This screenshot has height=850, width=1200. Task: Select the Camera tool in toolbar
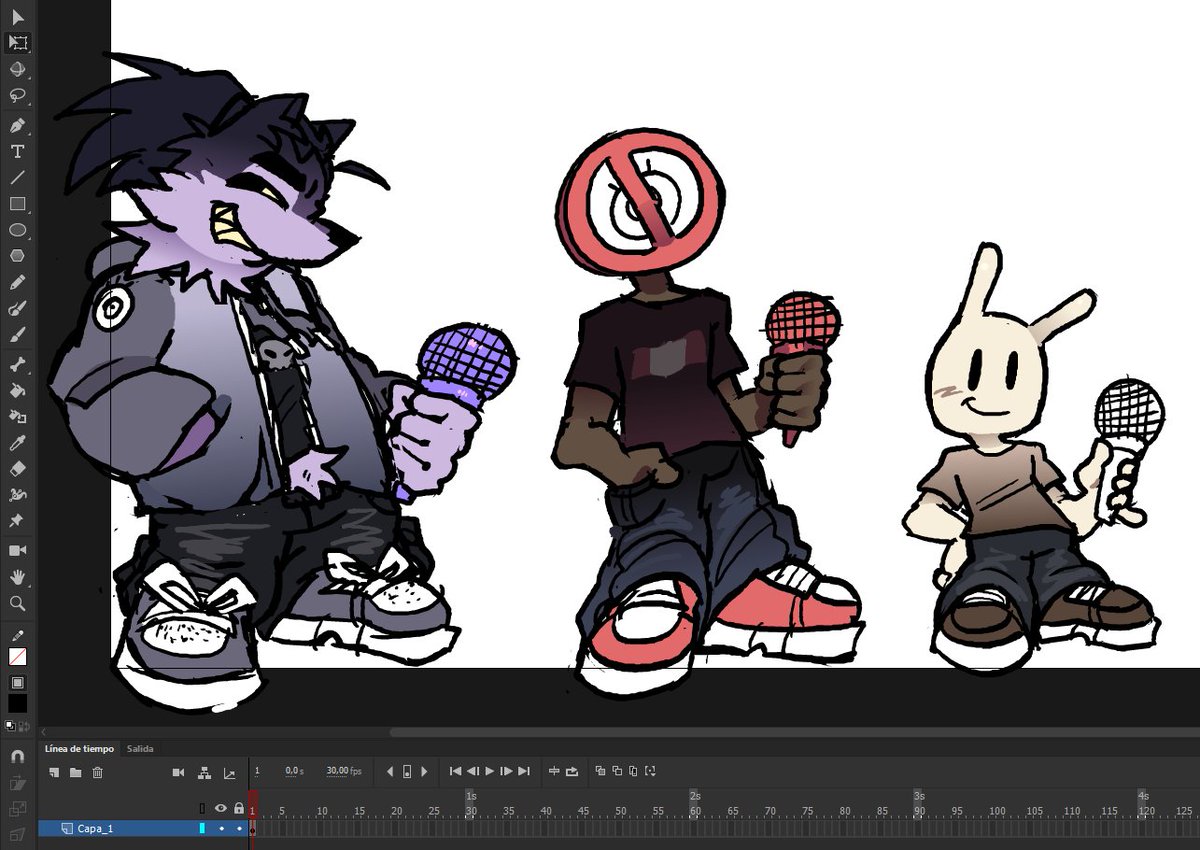(x=17, y=551)
